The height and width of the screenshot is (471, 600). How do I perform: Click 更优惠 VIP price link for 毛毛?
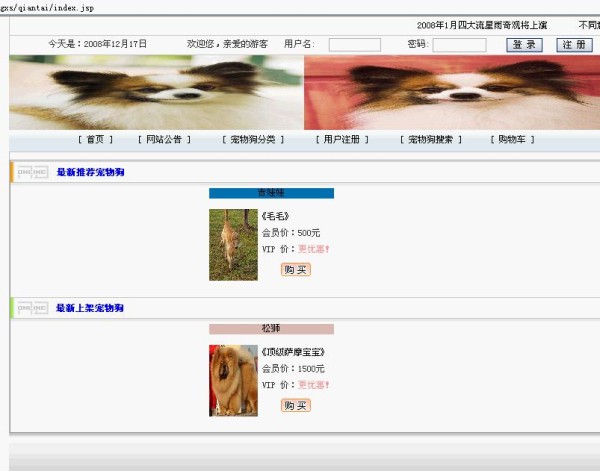coord(313,249)
